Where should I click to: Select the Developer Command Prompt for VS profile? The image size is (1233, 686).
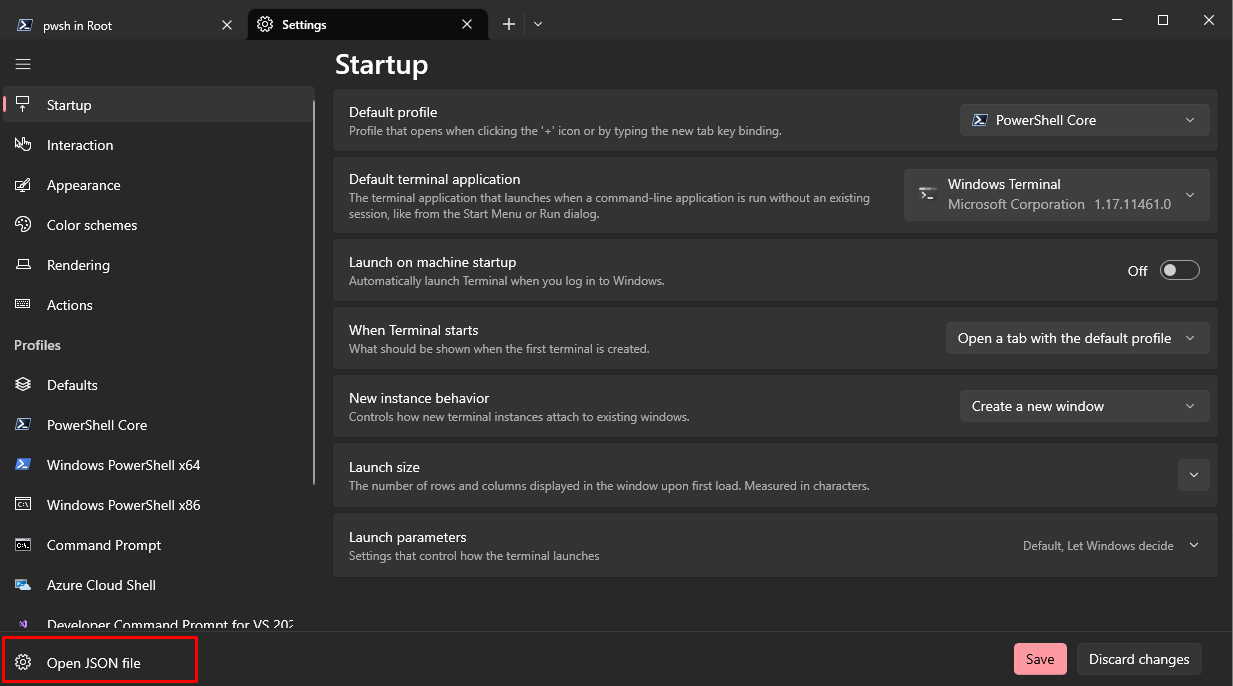[159, 623]
